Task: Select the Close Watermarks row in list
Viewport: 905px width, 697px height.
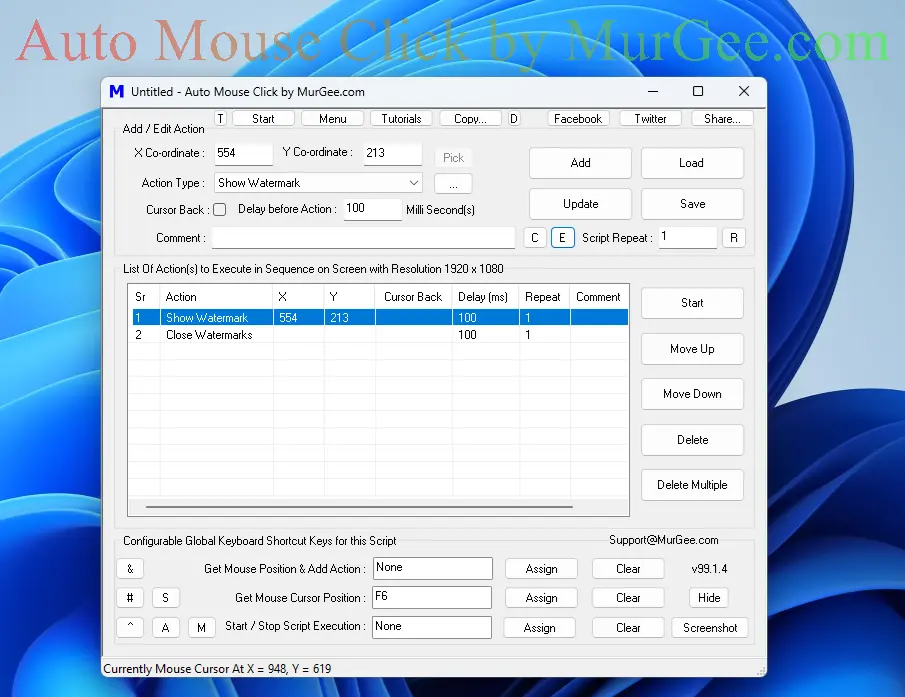Action: click(380, 335)
